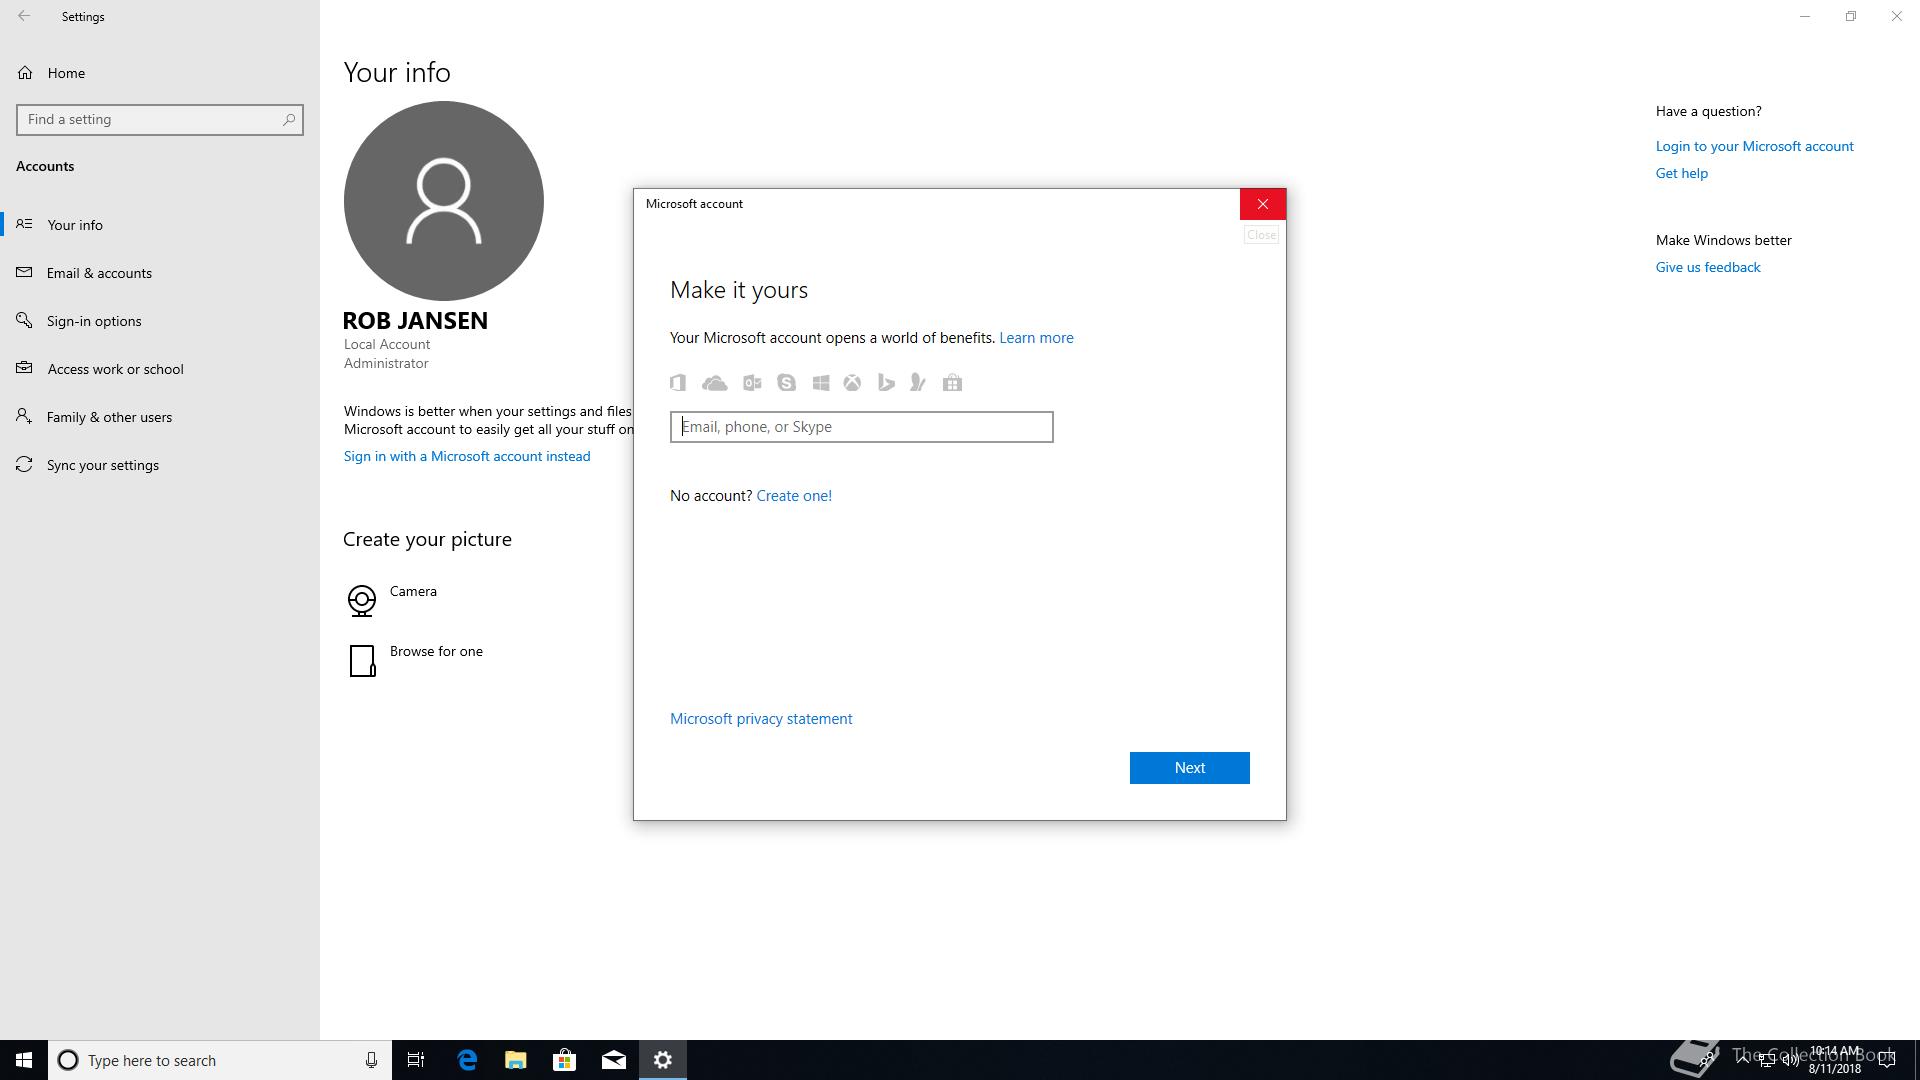Open the Mail app from the taskbar

click(614, 1060)
